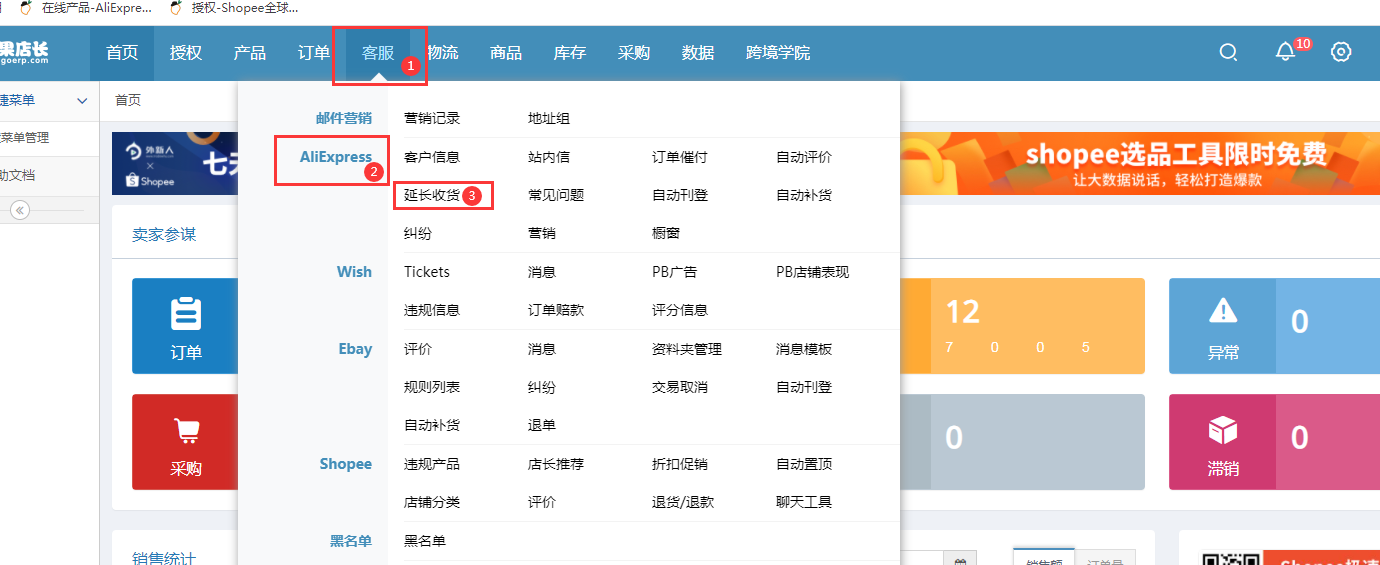1380x565 pixels.
Task: Select 自动评价 menu entry
Action: point(804,157)
